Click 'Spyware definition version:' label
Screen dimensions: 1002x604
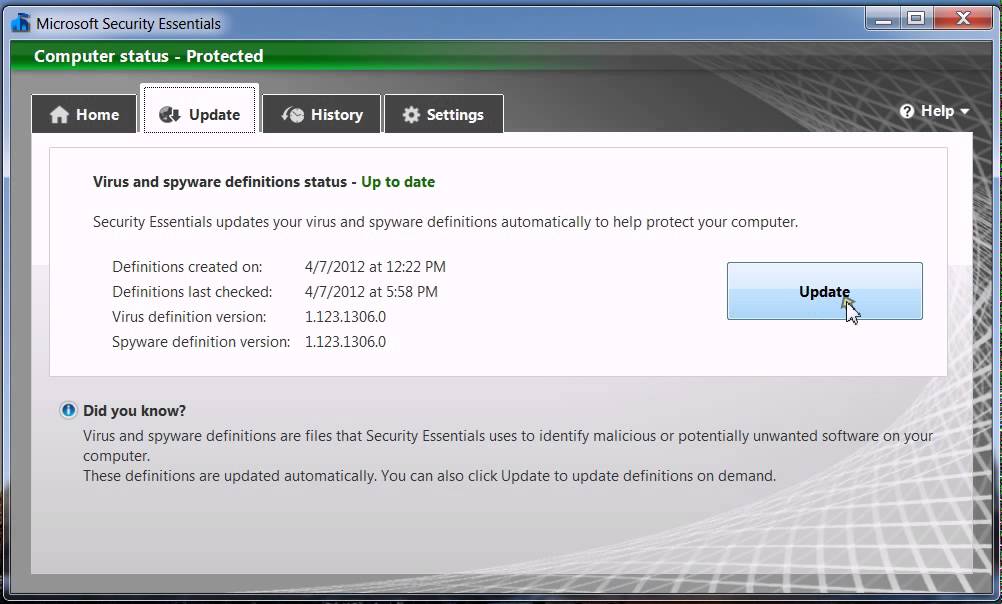201,341
